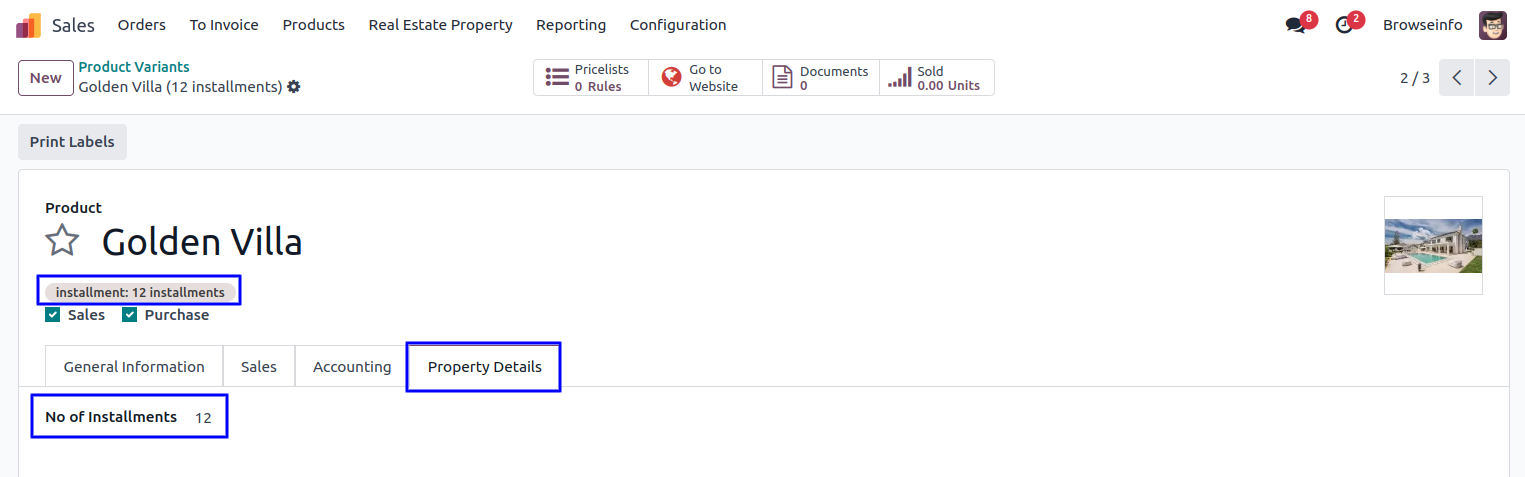The image size is (1525, 477).
Task: Follow the Product Variants breadcrumb link
Action: pyautogui.click(x=134, y=67)
